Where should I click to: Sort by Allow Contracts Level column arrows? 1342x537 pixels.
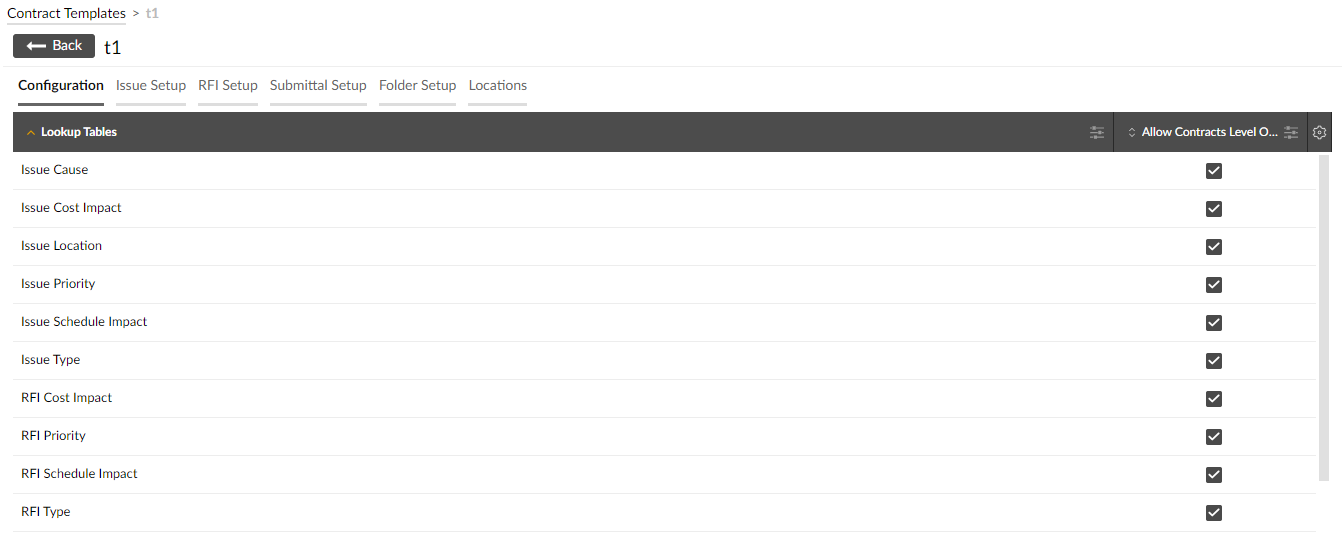pos(1132,132)
